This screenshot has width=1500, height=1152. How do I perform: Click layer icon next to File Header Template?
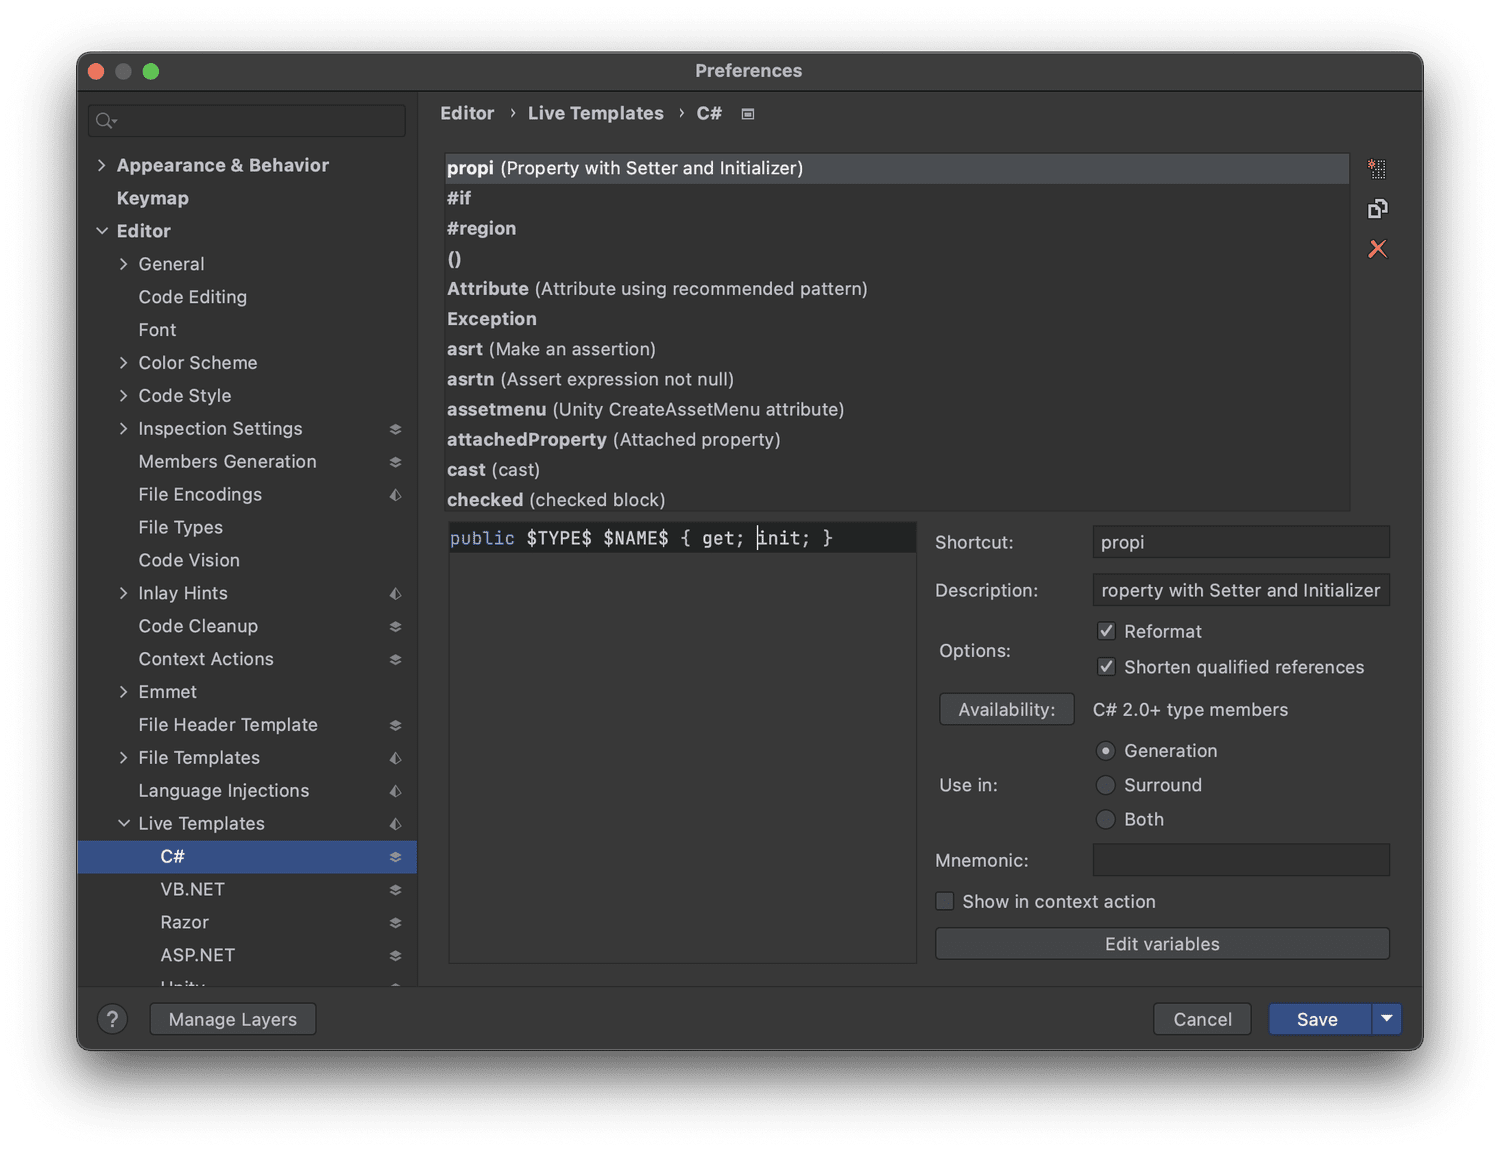pyautogui.click(x=395, y=725)
